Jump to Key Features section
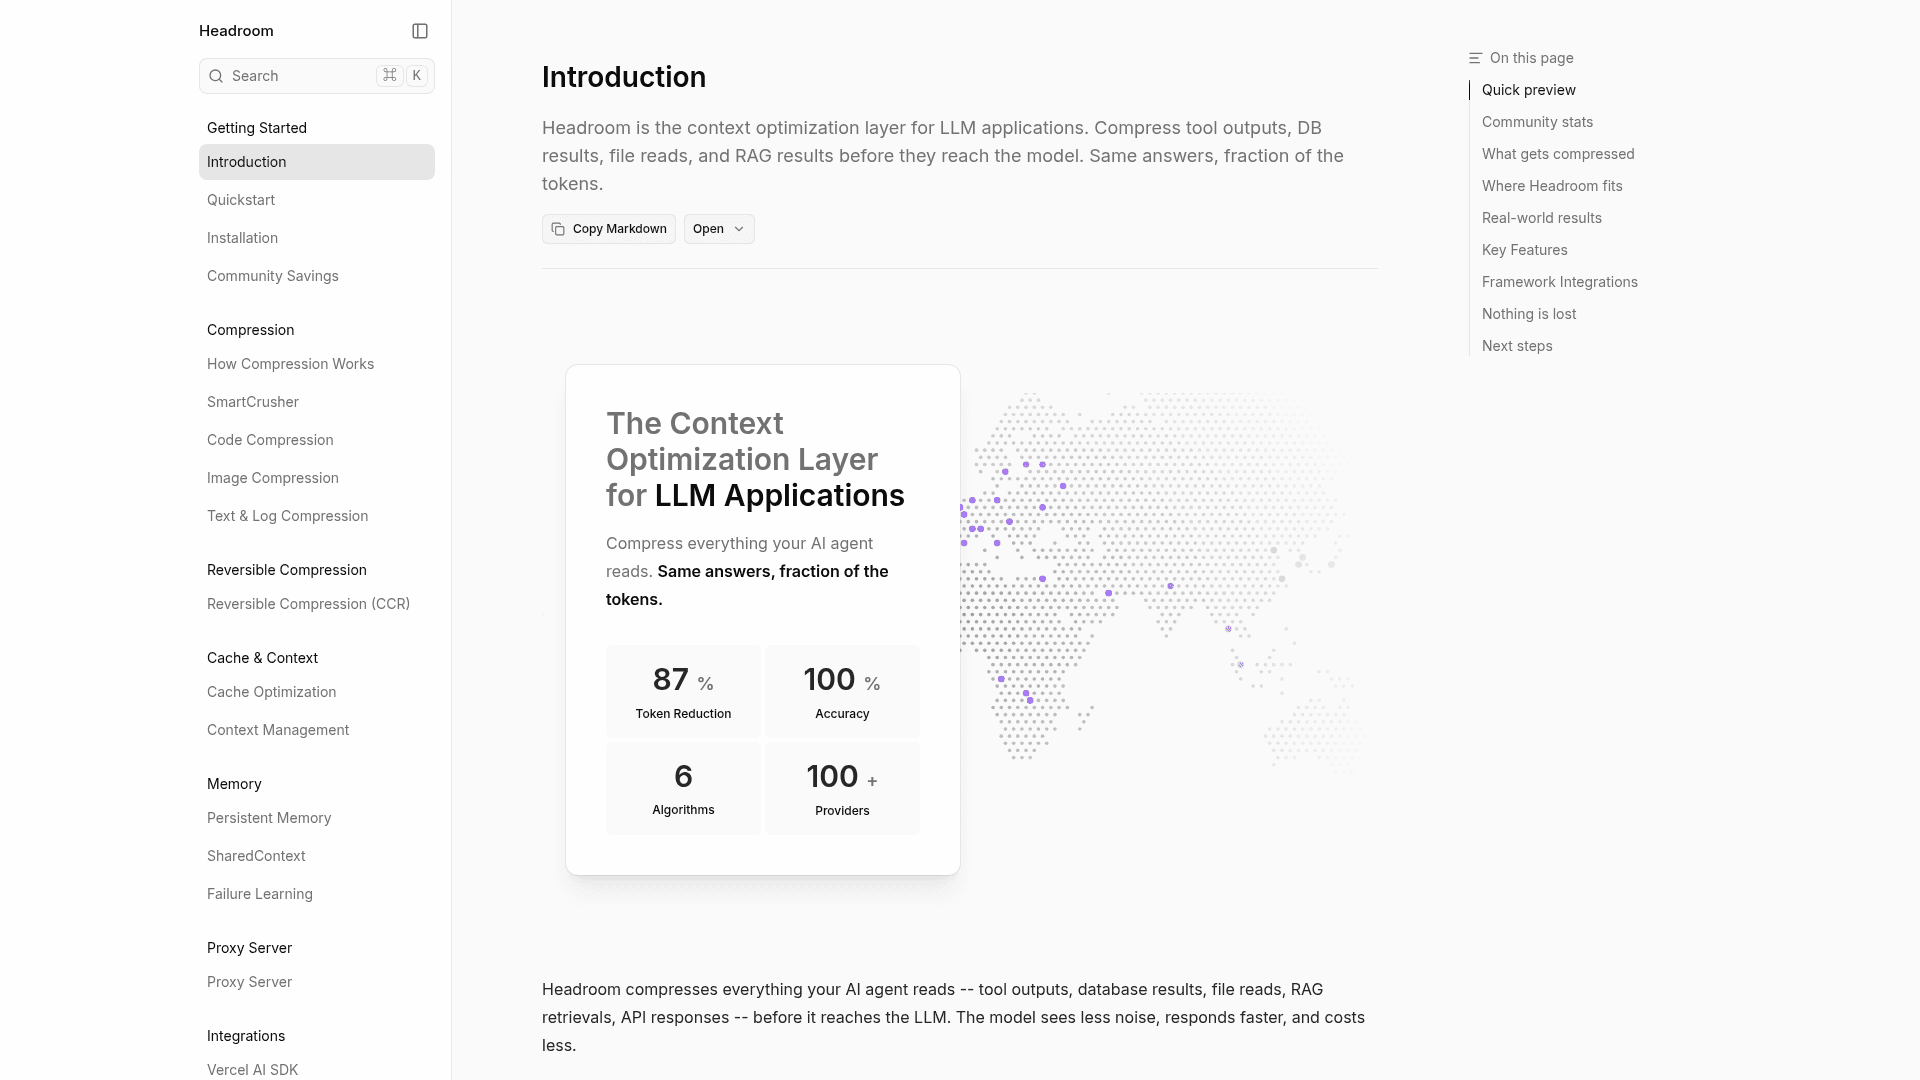 click(1524, 250)
